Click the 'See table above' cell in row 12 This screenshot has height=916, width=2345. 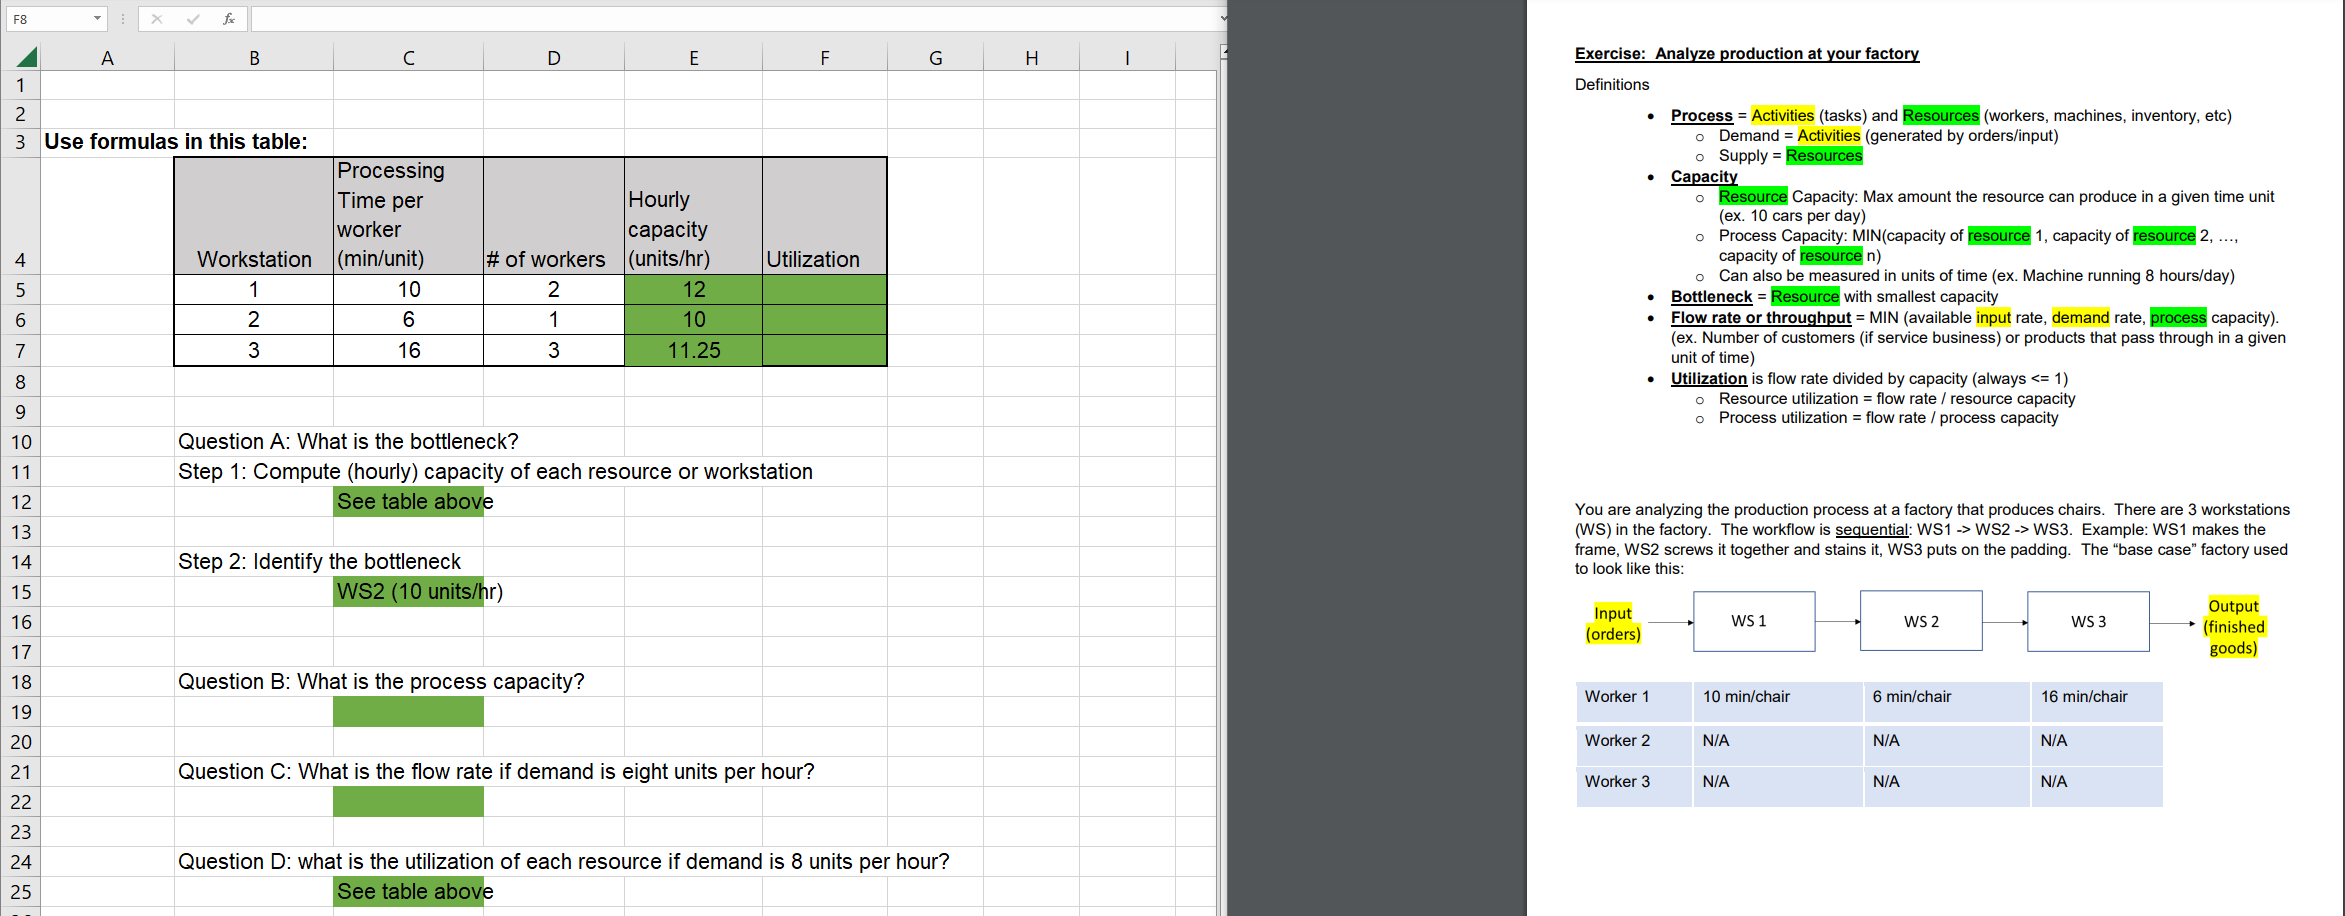408,502
